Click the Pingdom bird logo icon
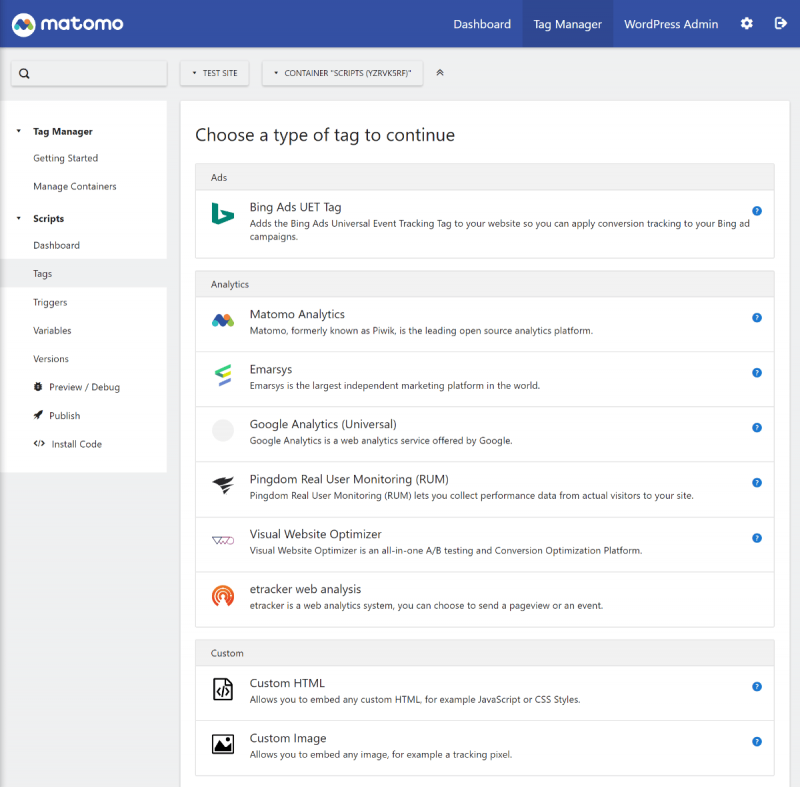 point(222,485)
